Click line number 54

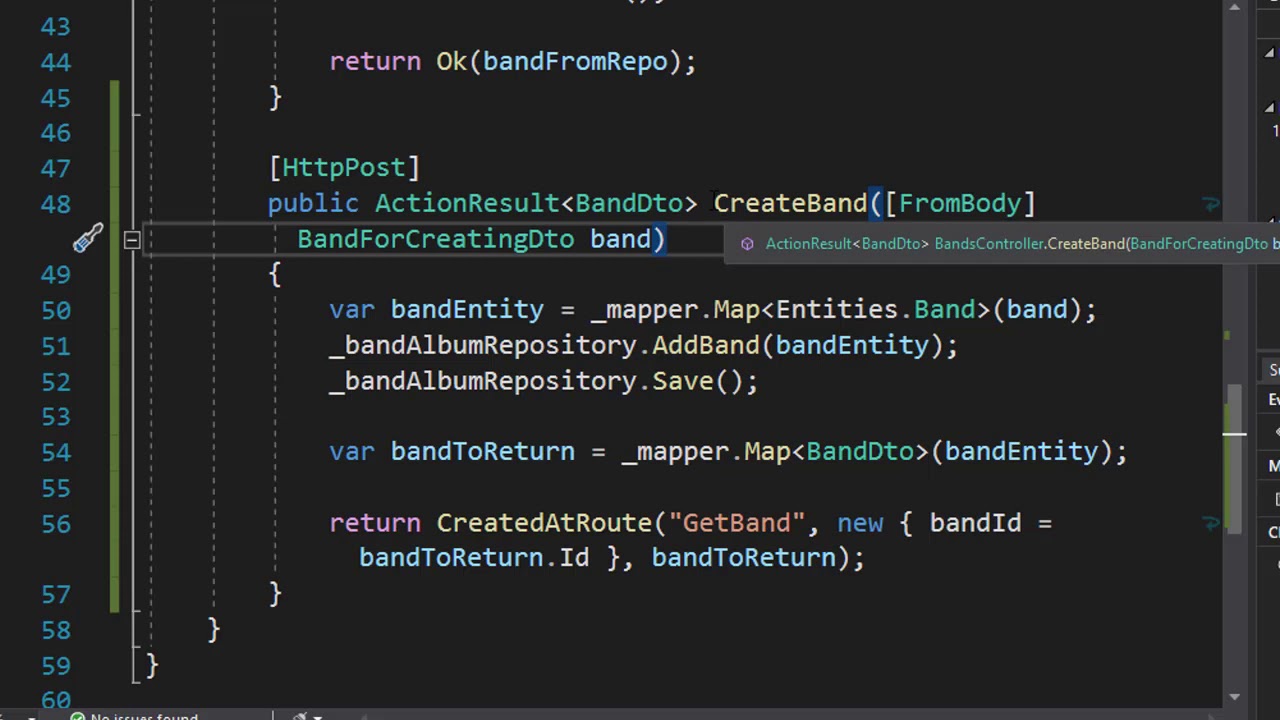click(56, 452)
